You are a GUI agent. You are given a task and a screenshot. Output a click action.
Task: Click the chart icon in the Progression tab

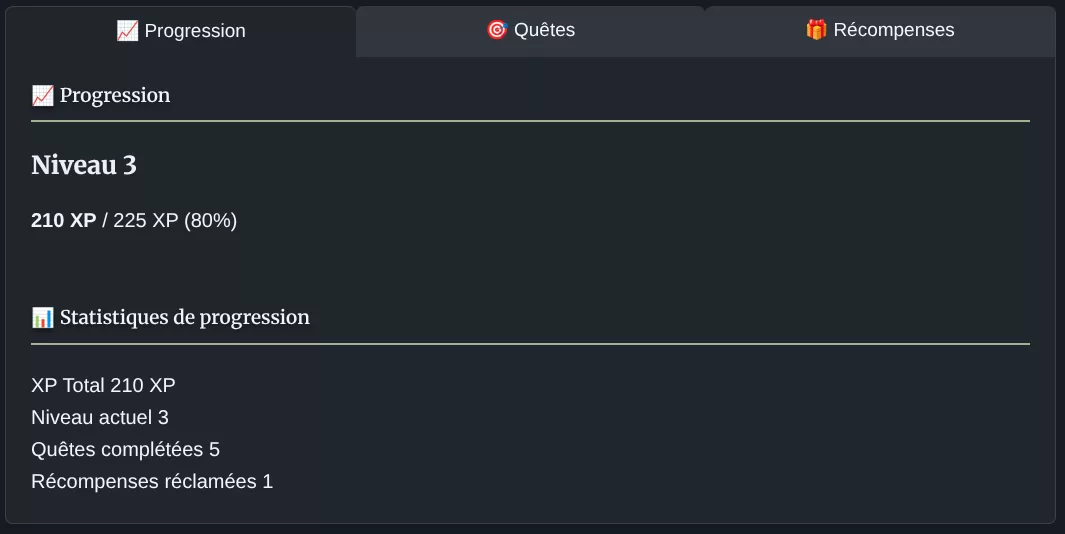127,31
